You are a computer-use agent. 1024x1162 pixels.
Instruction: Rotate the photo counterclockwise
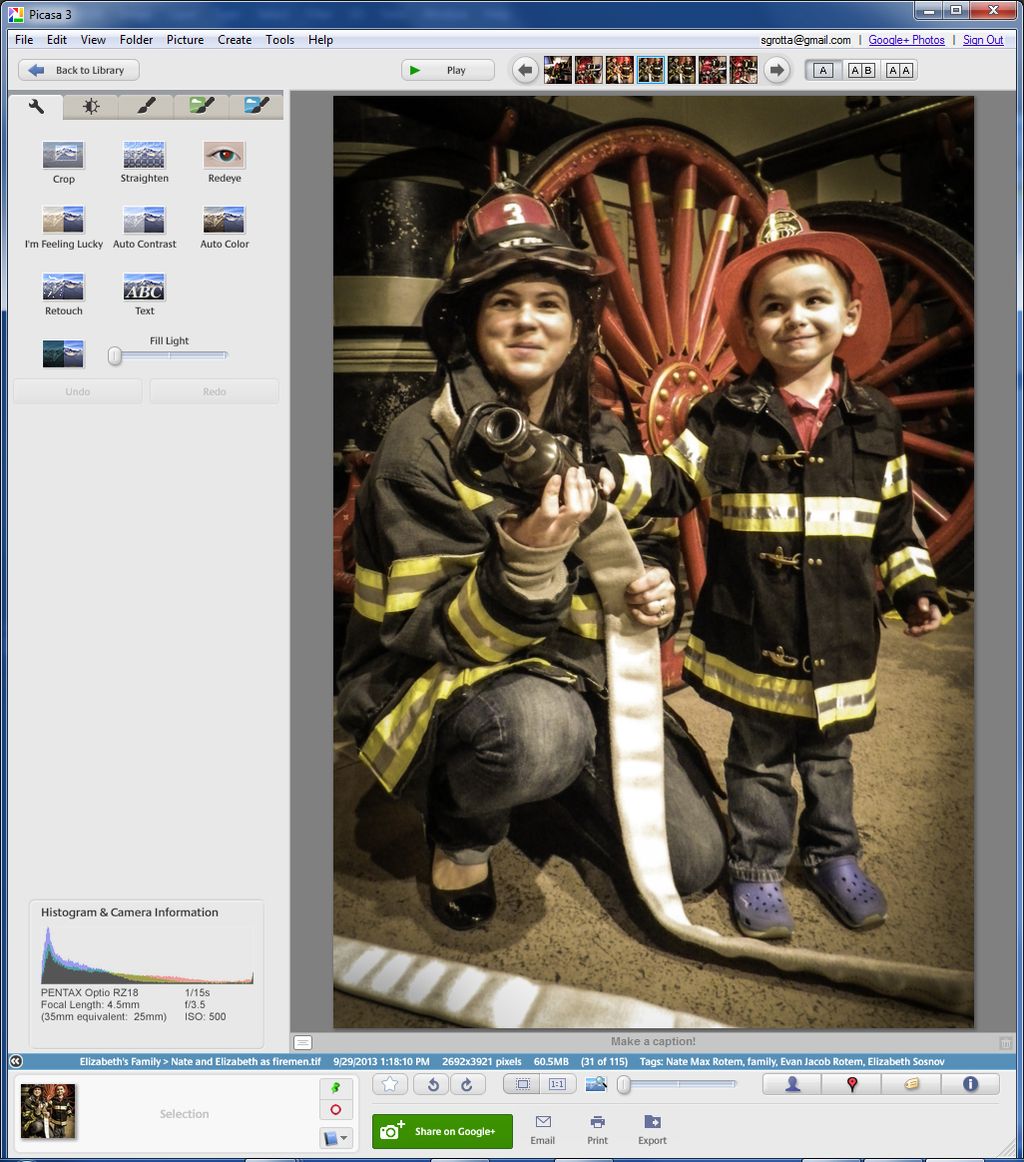(x=430, y=1084)
